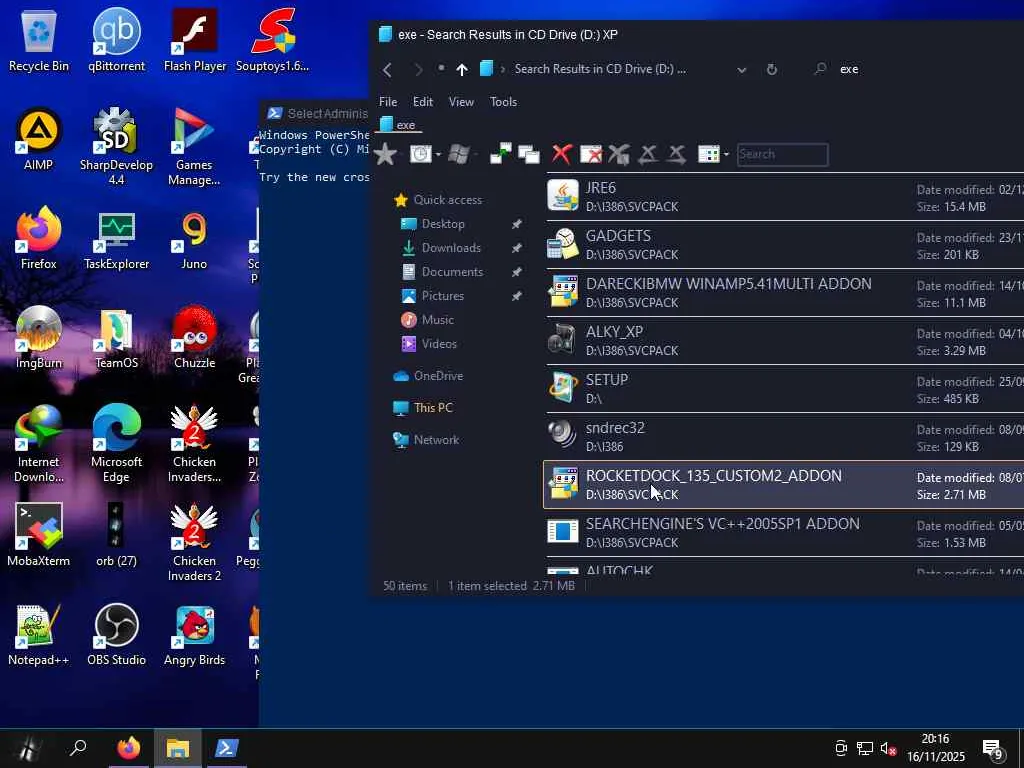Select SEARCHENGINE'S VC++2005SP1 ADDON result
The image size is (1024, 768).
pos(784,532)
